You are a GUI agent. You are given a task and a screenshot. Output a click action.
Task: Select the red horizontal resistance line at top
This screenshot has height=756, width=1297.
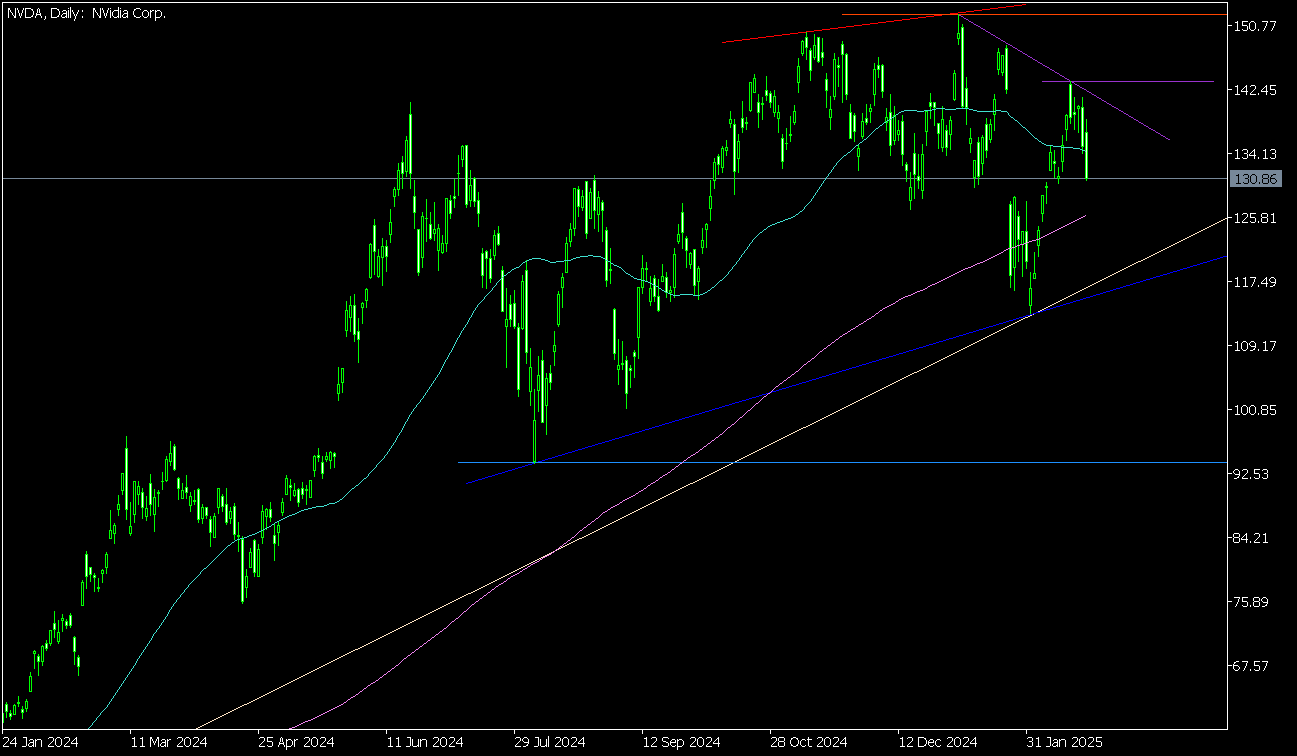click(x=1034, y=15)
